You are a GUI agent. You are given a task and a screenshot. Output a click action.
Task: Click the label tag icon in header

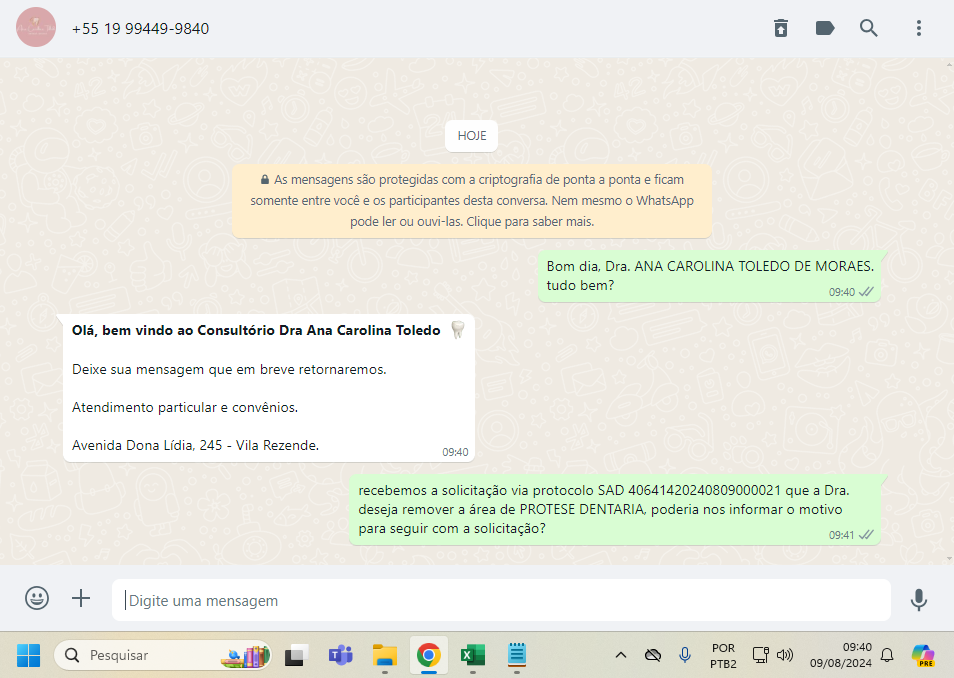click(825, 28)
